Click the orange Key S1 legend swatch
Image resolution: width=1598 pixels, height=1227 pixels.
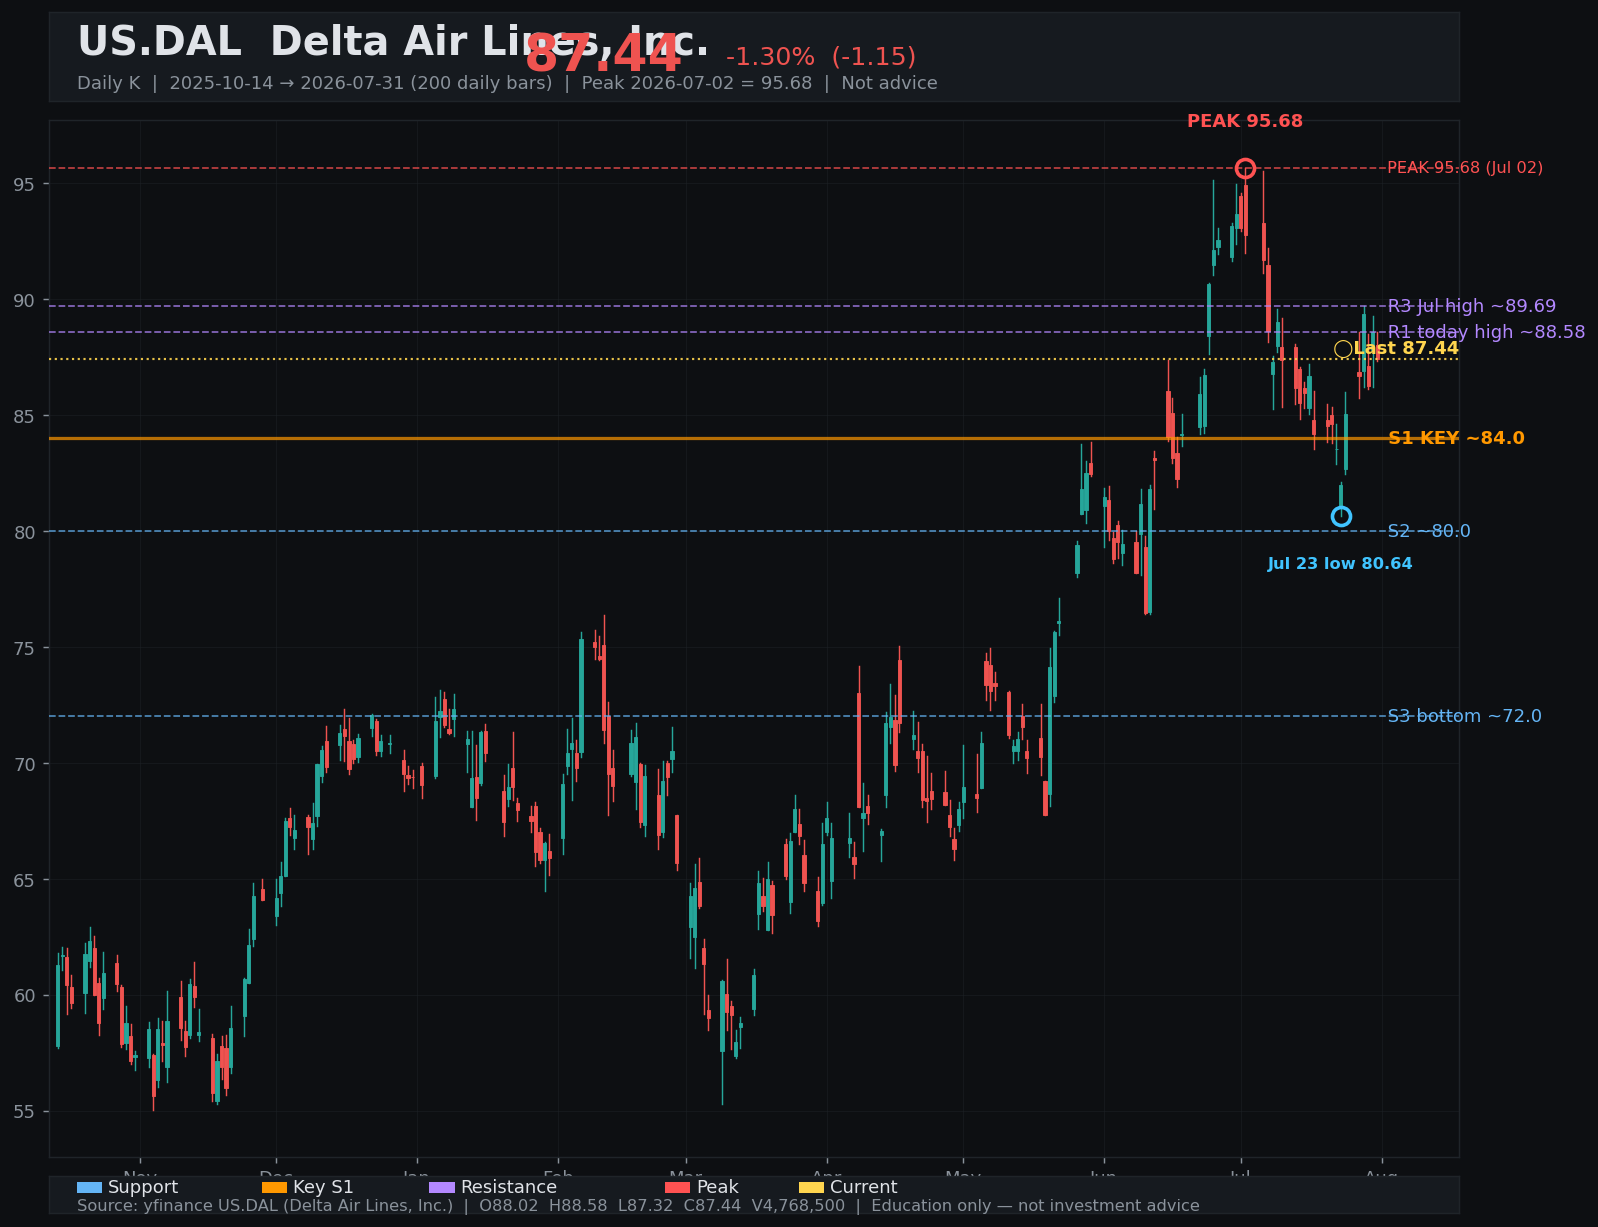(x=274, y=1187)
